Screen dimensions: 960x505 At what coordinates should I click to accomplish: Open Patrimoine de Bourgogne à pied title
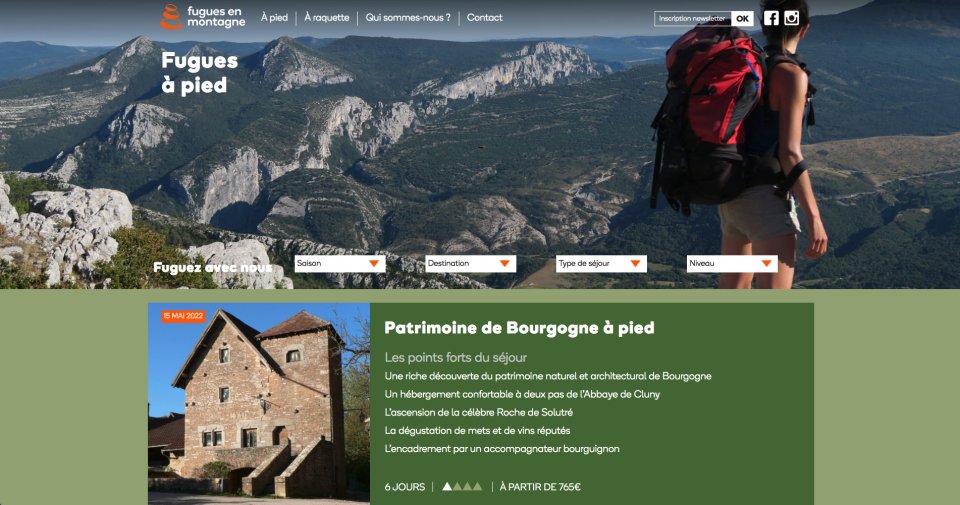[519, 328]
